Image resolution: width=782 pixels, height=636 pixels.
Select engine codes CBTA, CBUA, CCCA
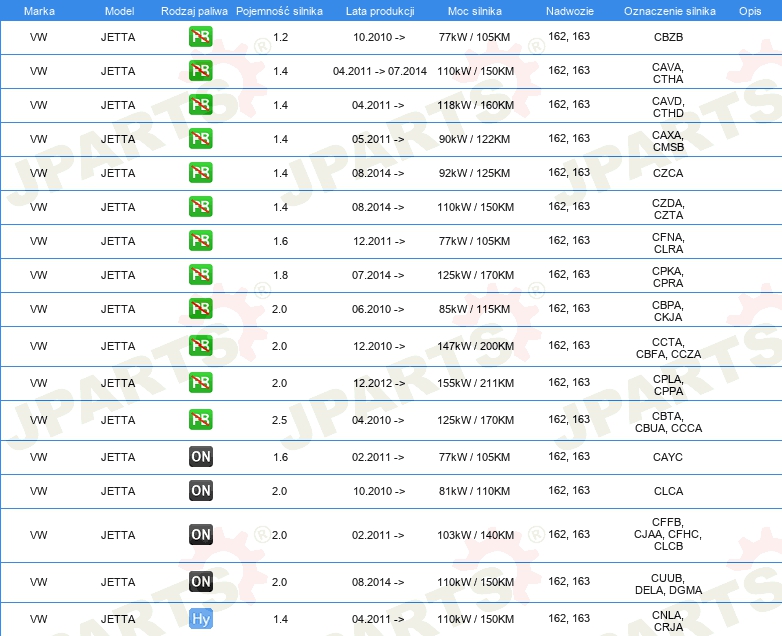click(668, 422)
